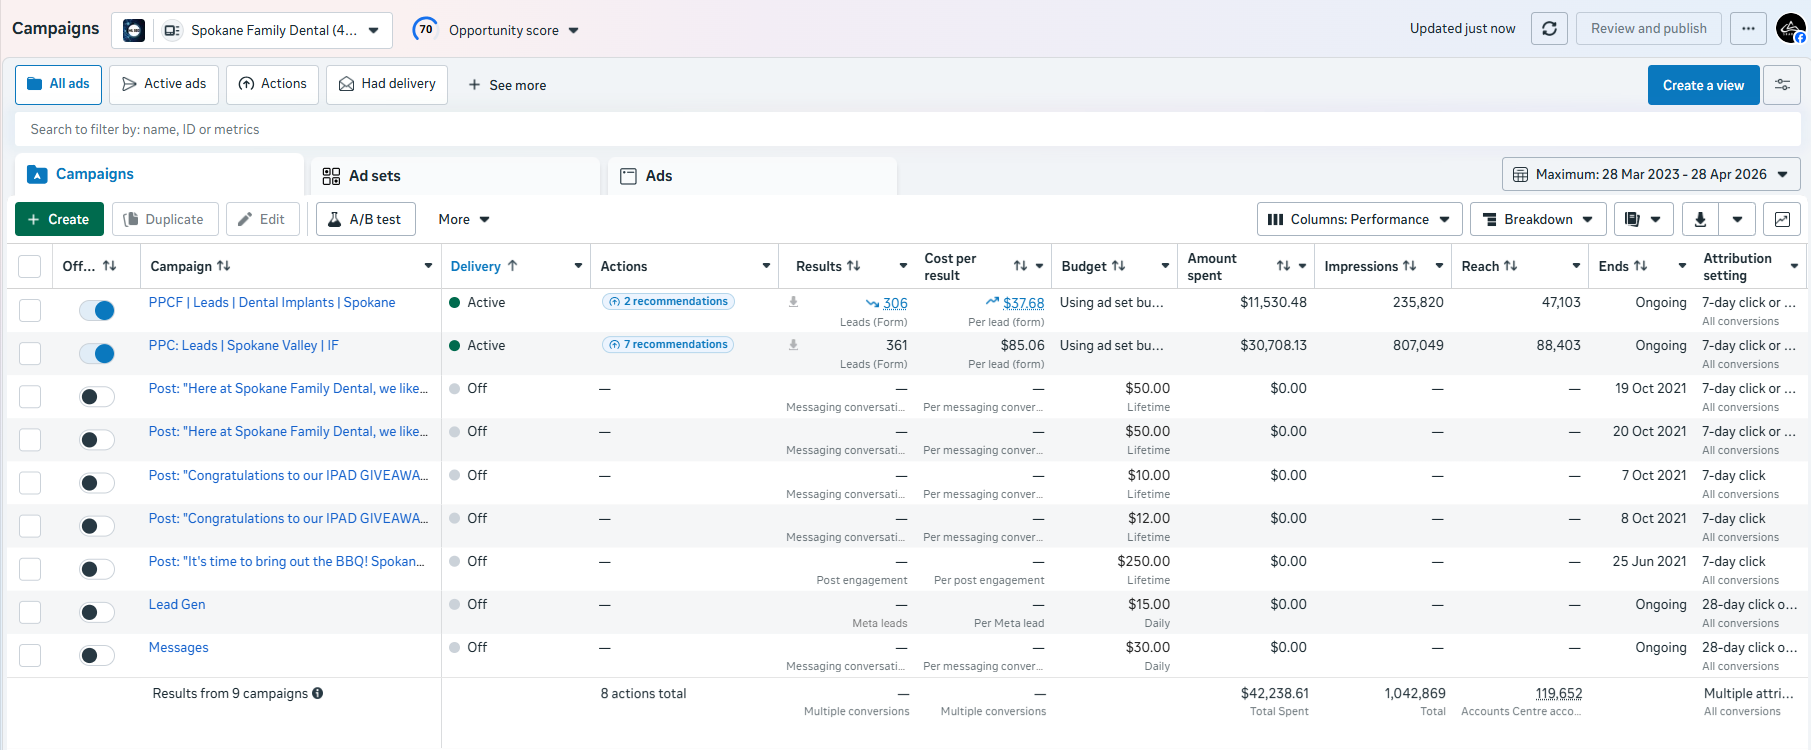This screenshot has height=750, width=1811.
Task: Sort by Impressions arrows icon
Action: pos(1410,266)
